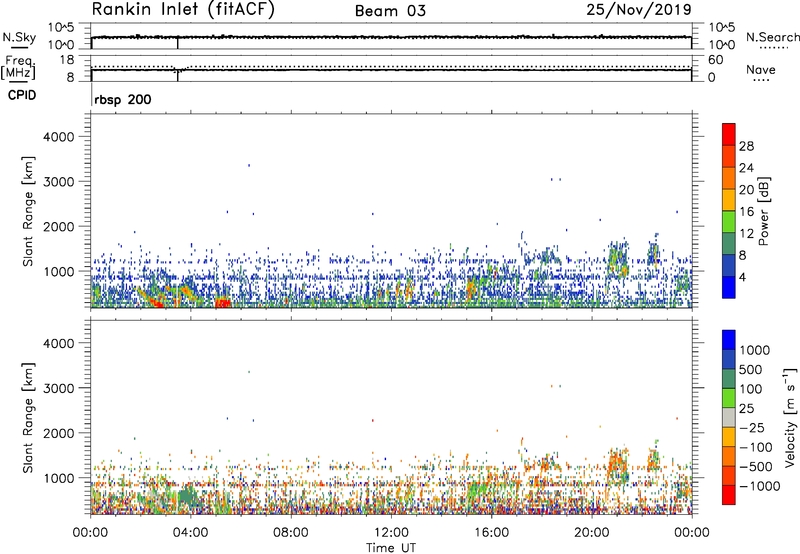
Task: Click the date '25/Nov/2019'
Action: [639, 9]
